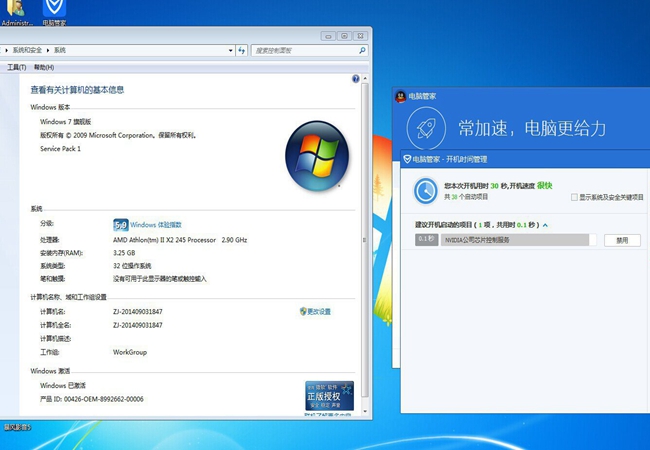This screenshot has width=650, height=450.
Task: Click the Windows 7 旗舰版 text
Action: pos(65,122)
